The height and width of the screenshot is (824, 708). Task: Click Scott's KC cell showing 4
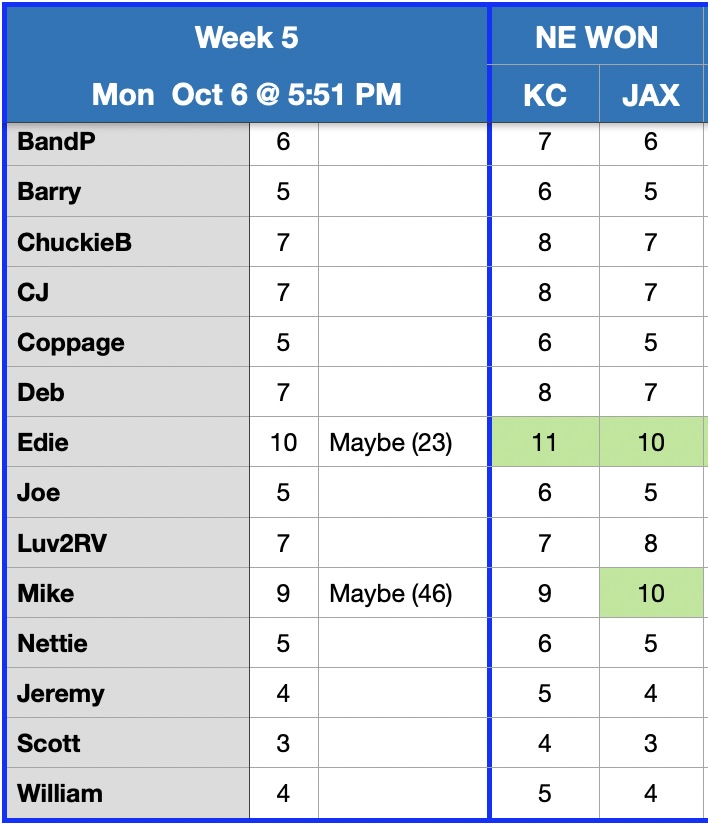(x=544, y=743)
